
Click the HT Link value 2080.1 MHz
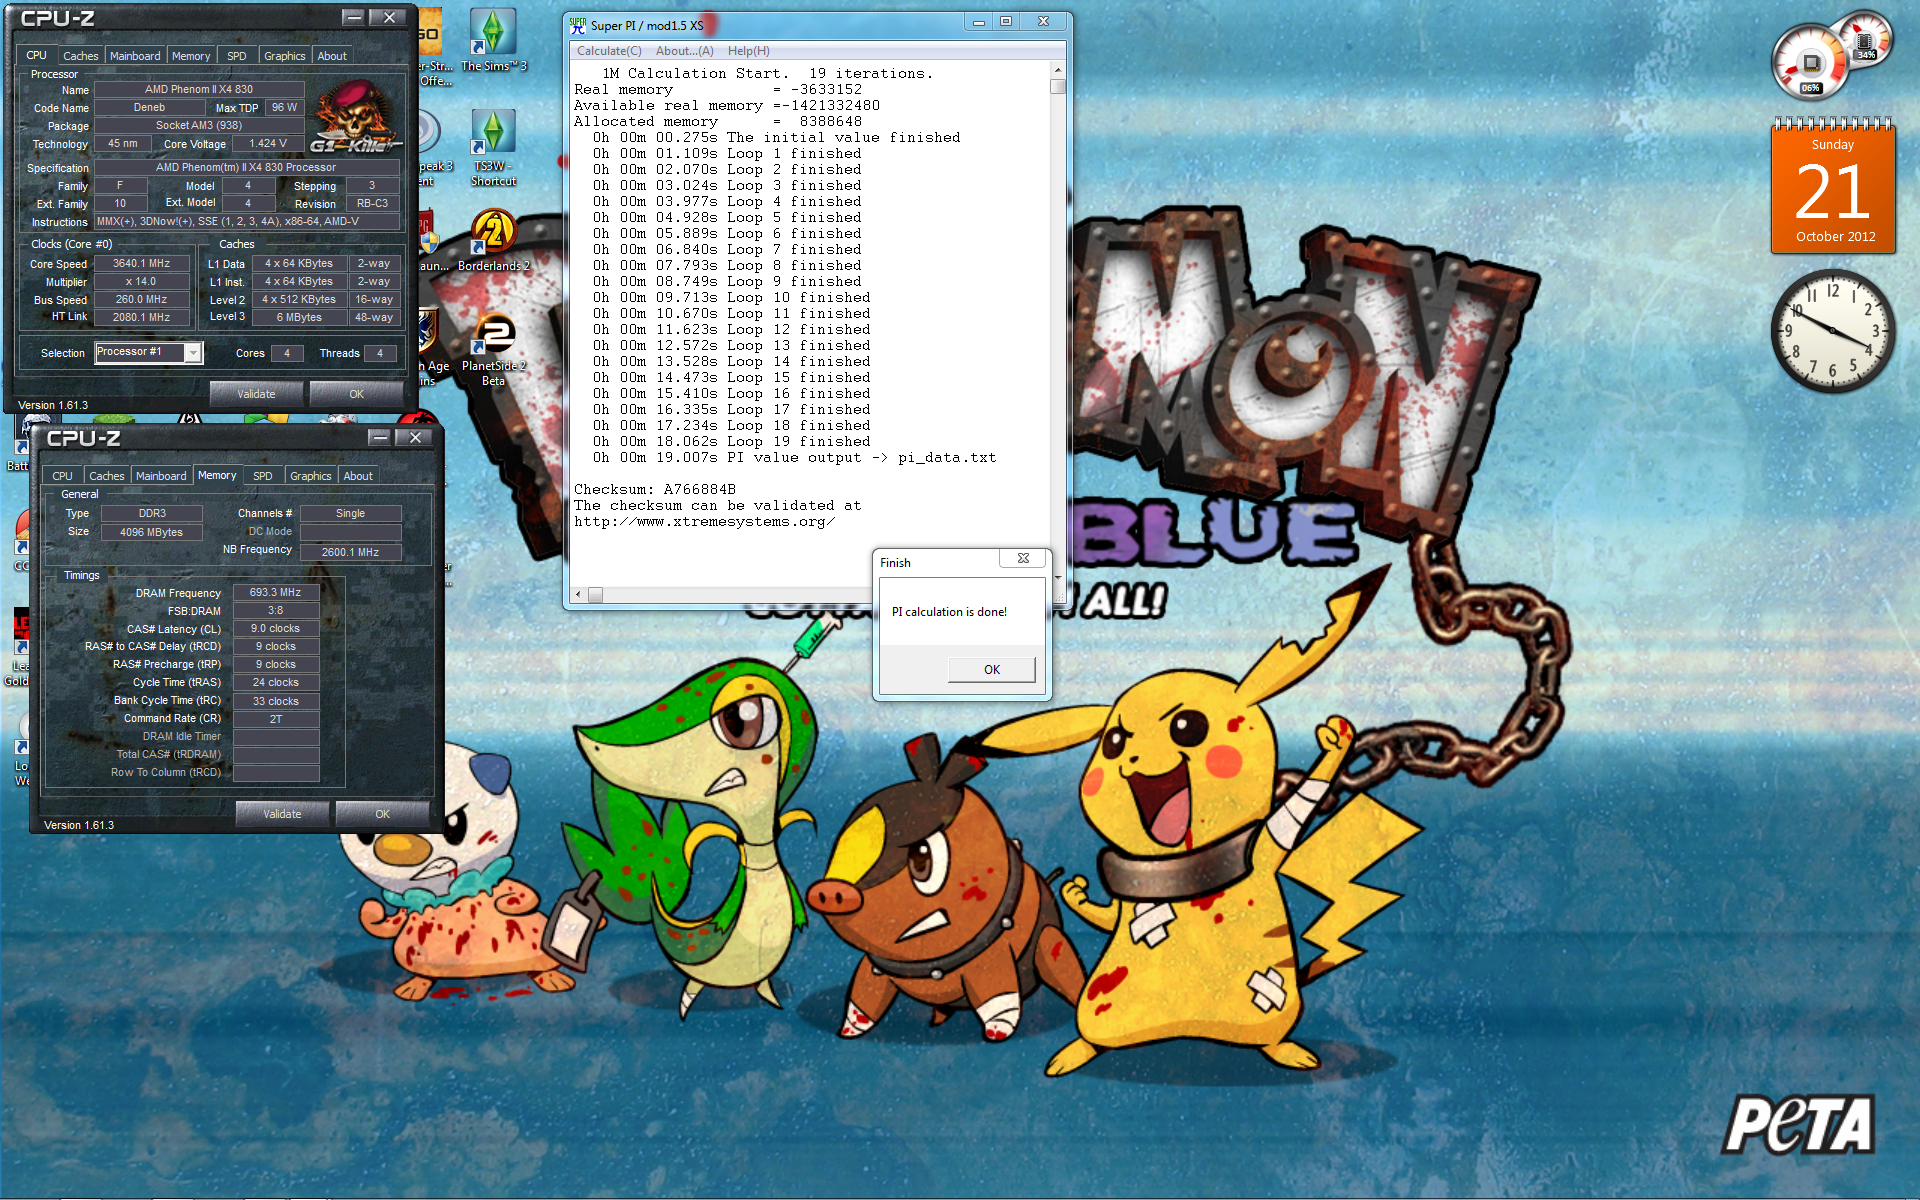[141, 318]
